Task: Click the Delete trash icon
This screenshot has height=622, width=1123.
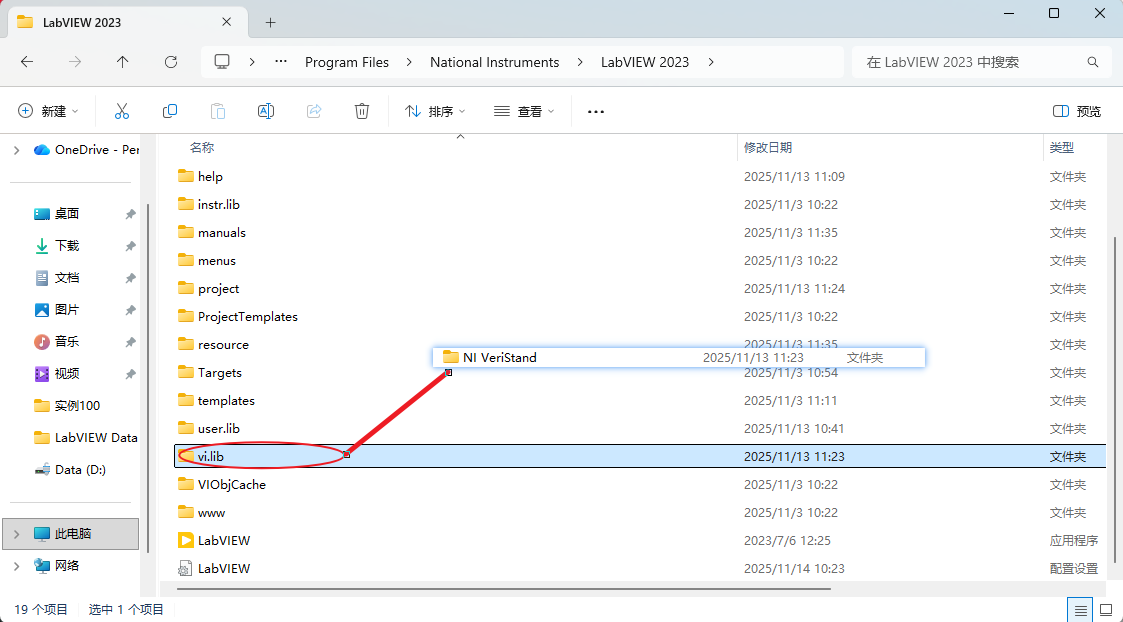Action: pos(362,111)
